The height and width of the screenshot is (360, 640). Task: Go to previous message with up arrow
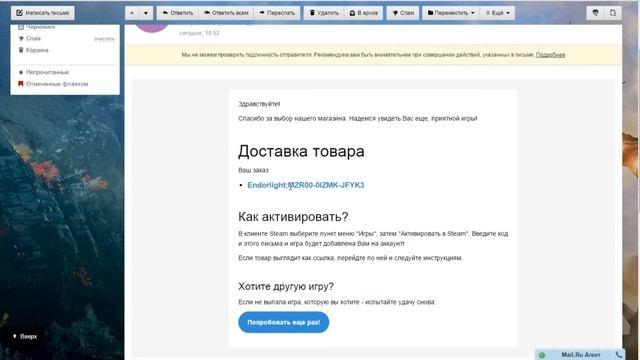point(132,13)
